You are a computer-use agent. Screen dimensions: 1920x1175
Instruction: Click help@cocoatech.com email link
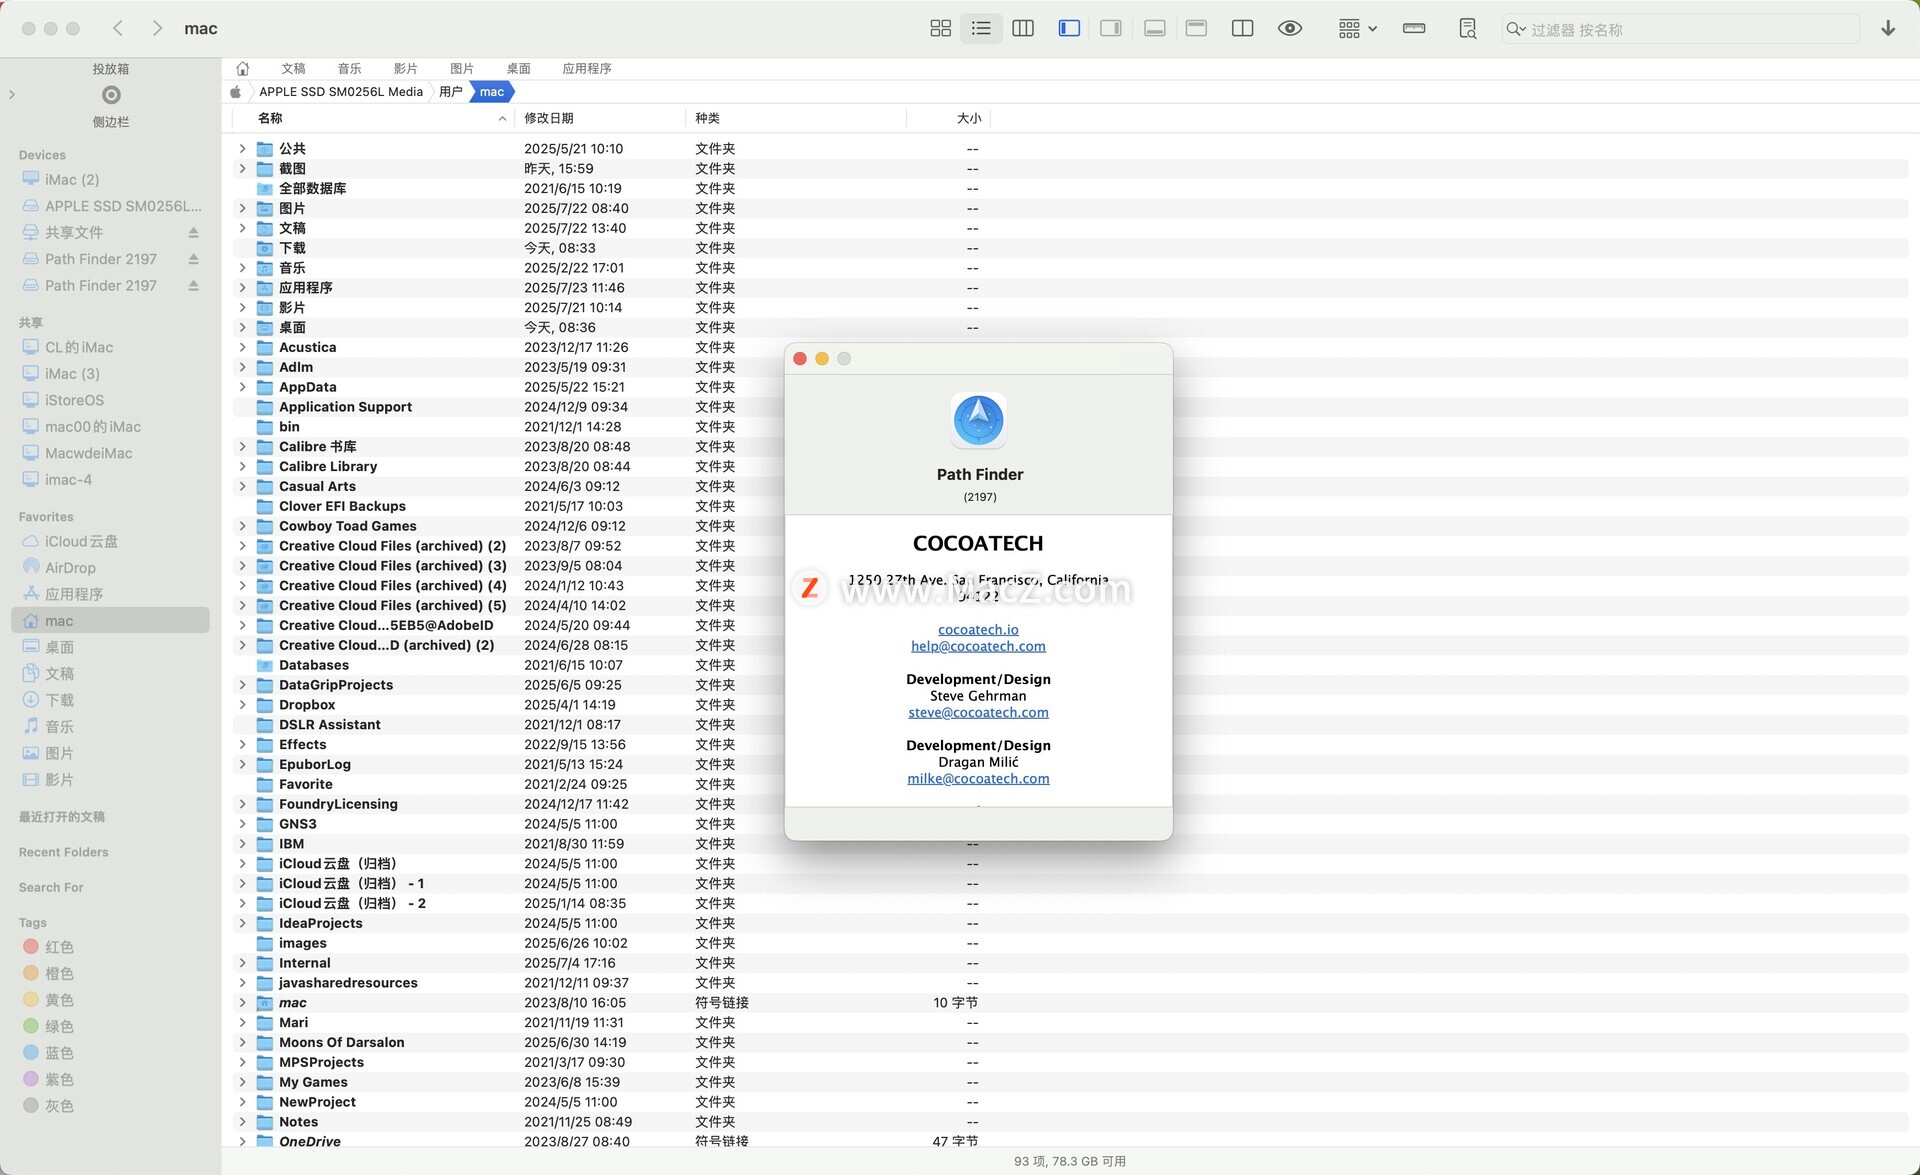tap(978, 646)
